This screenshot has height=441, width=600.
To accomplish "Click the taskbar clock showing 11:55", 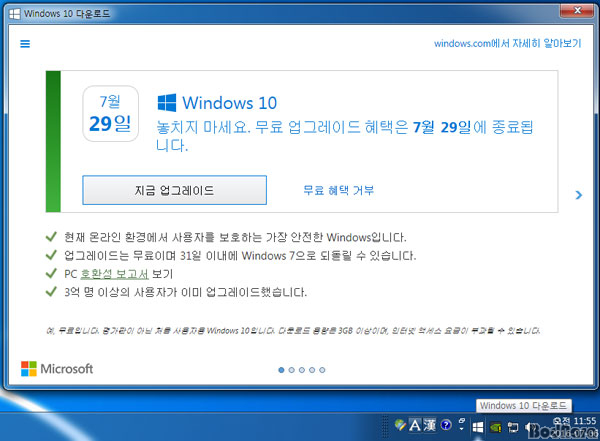I will point(573,423).
